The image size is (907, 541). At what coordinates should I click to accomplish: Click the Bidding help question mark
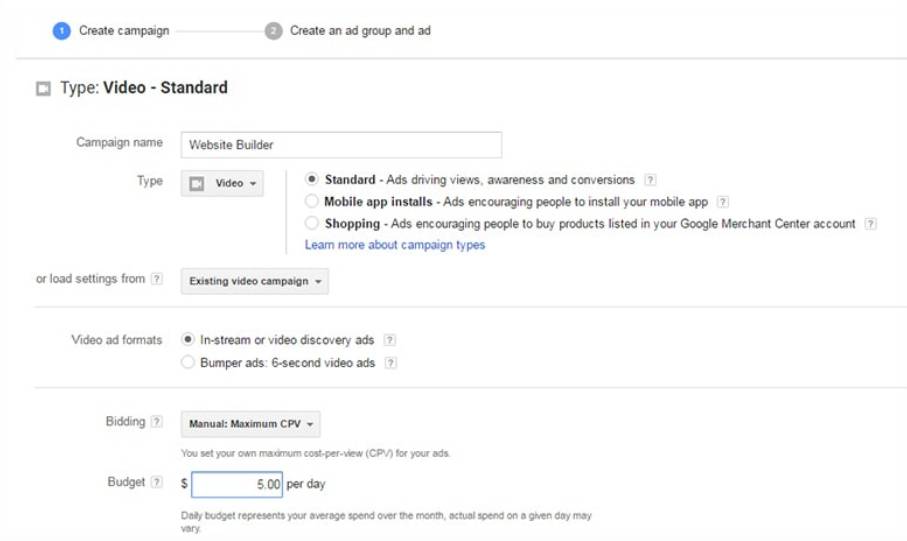tap(157, 422)
